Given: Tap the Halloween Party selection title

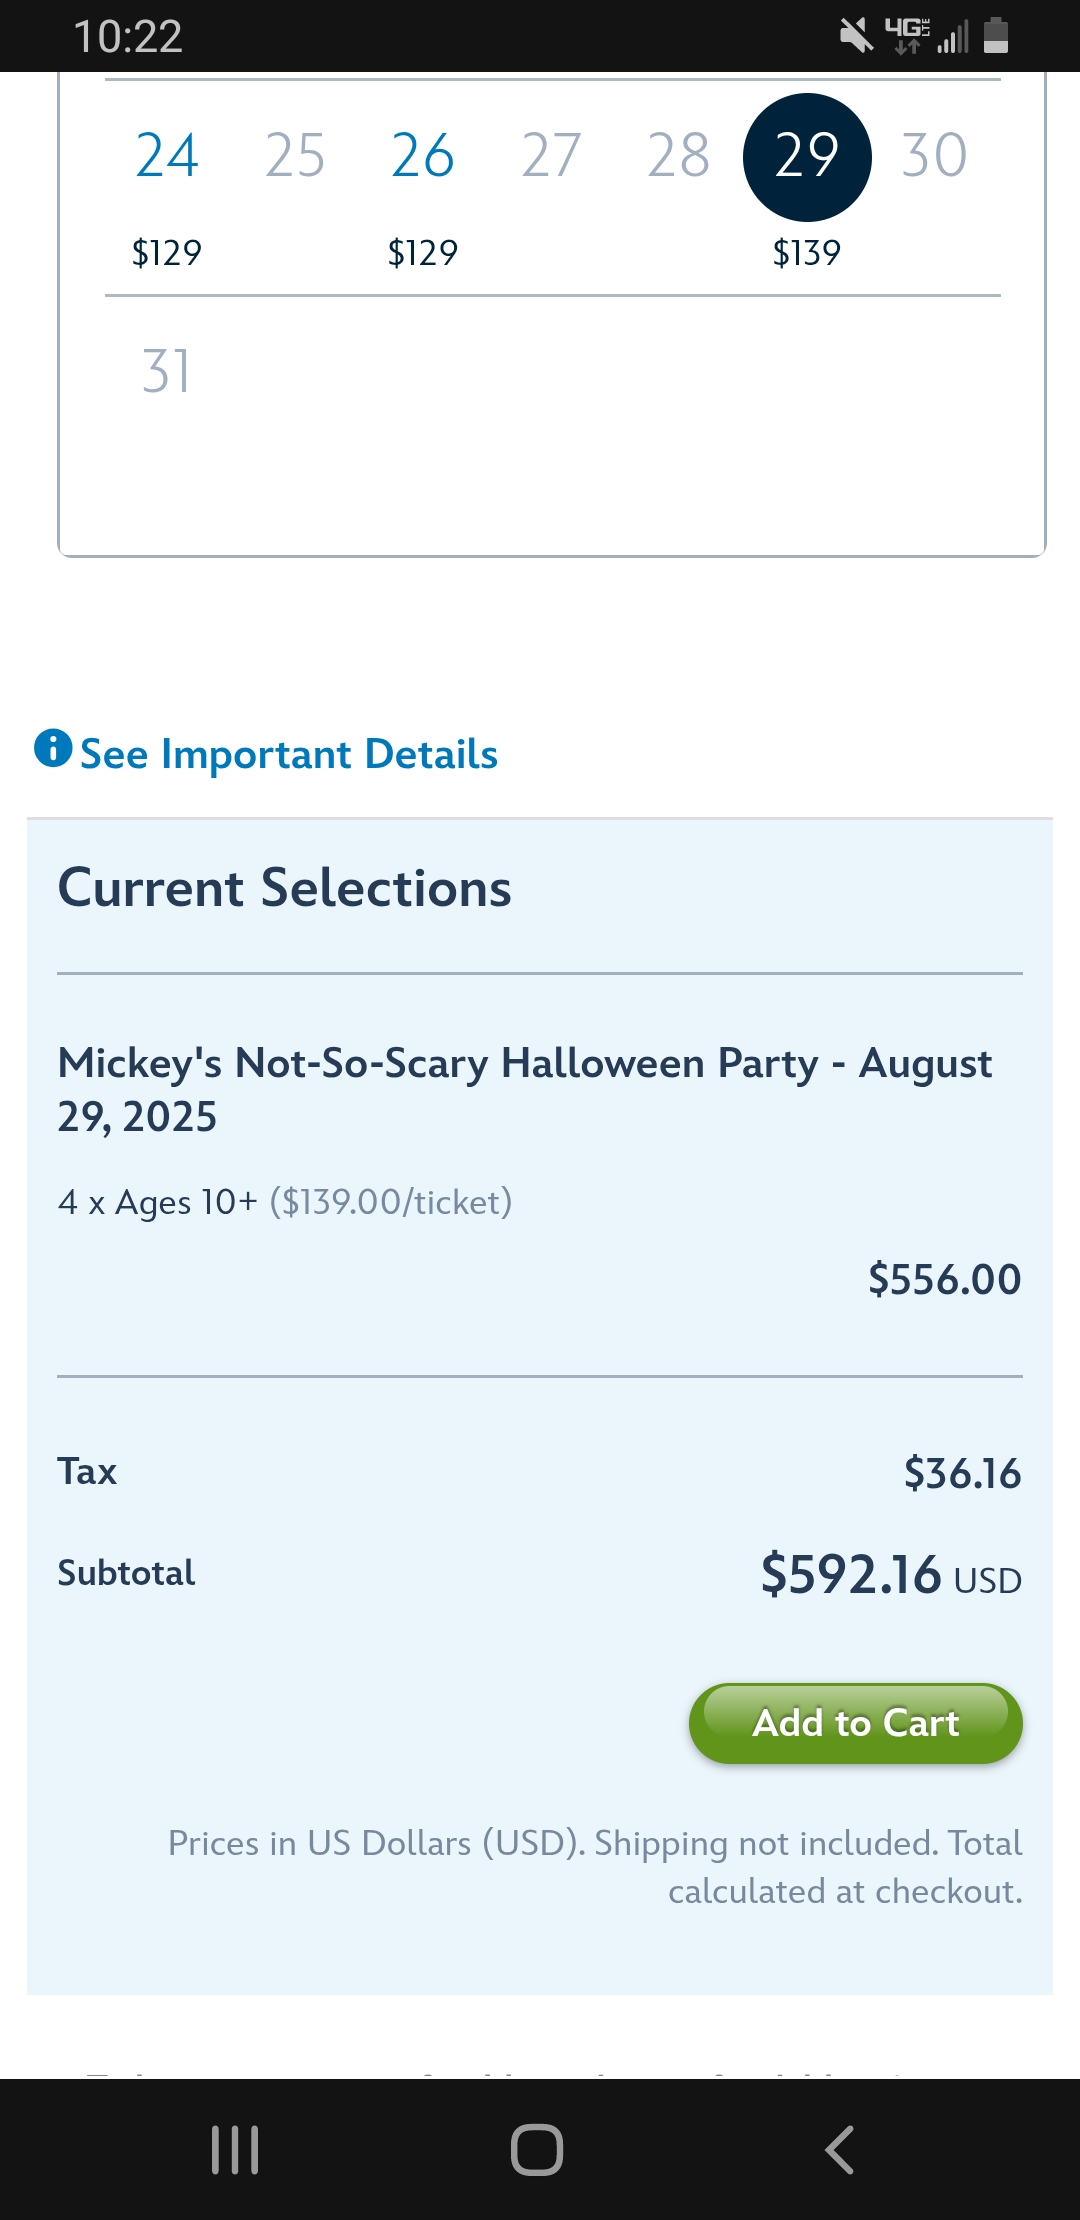Looking at the screenshot, I should click(525, 1090).
